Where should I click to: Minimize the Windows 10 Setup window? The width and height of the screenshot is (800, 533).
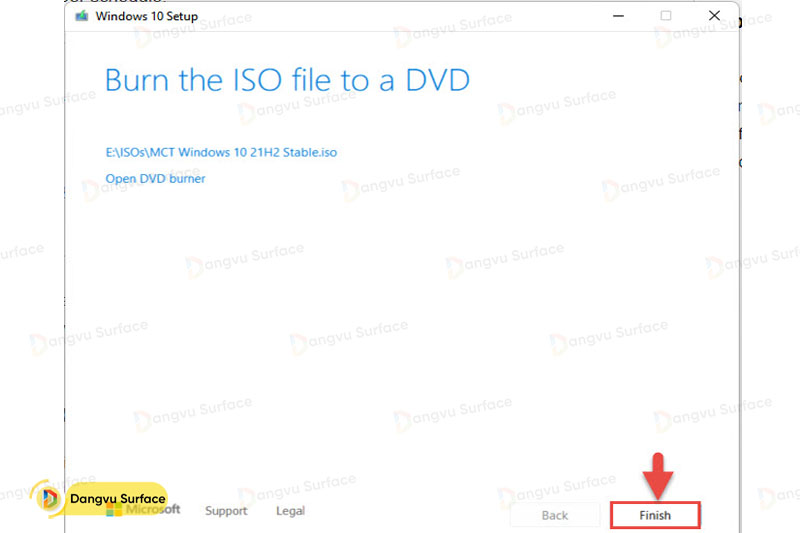click(x=618, y=16)
